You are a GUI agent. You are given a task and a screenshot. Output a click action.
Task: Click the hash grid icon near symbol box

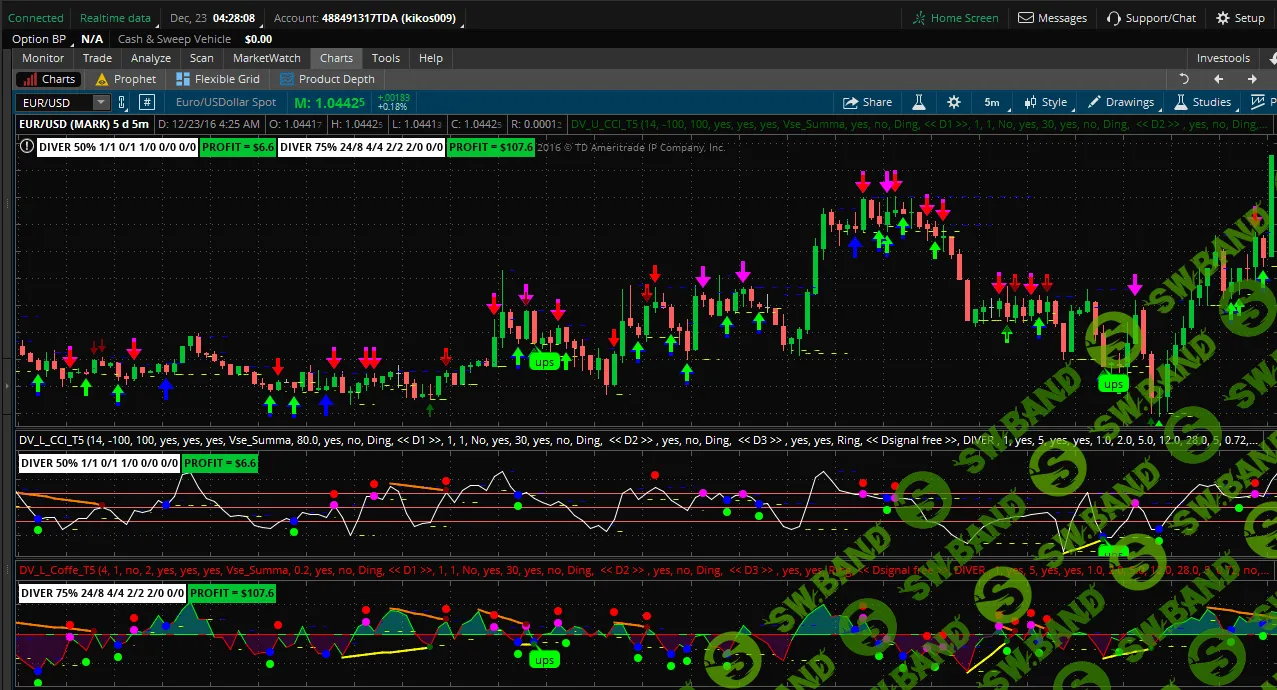pyautogui.click(x=146, y=102)
